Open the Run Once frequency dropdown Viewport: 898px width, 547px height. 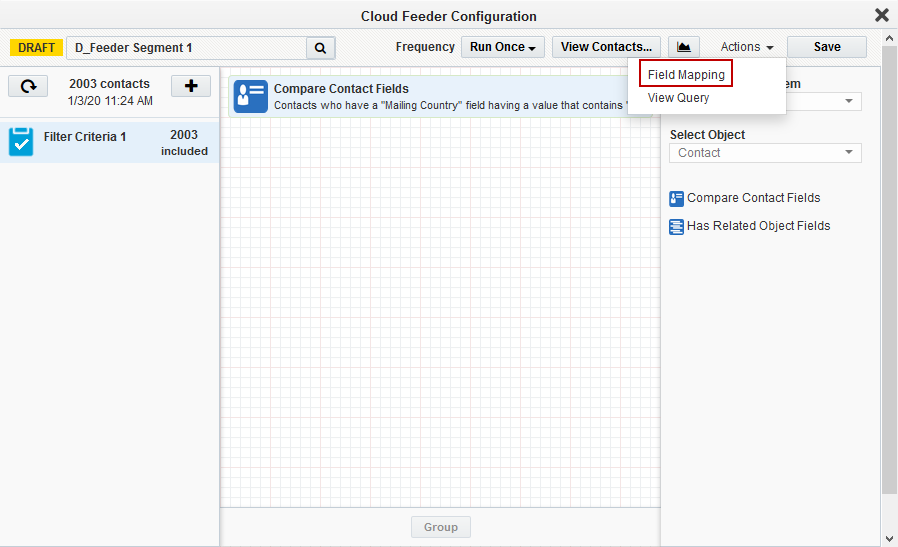[x=503, y=47]
